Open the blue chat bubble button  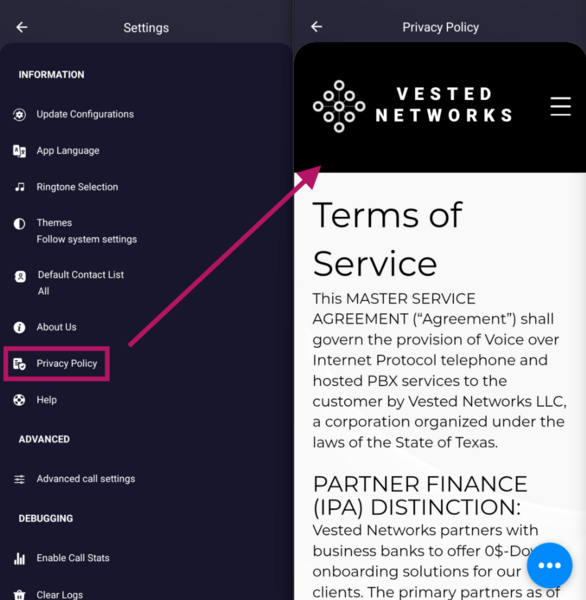[549, 565]
